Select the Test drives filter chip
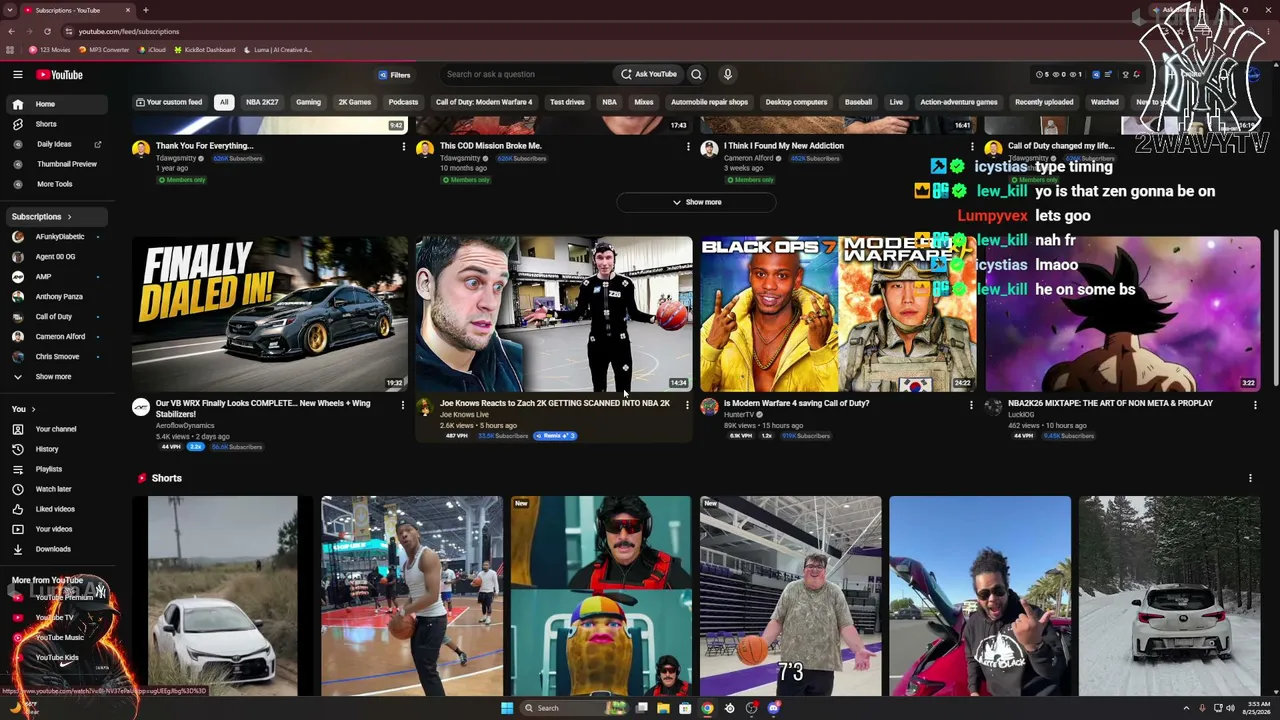This screenshot has width=1280, height=720. coord(567,102)
